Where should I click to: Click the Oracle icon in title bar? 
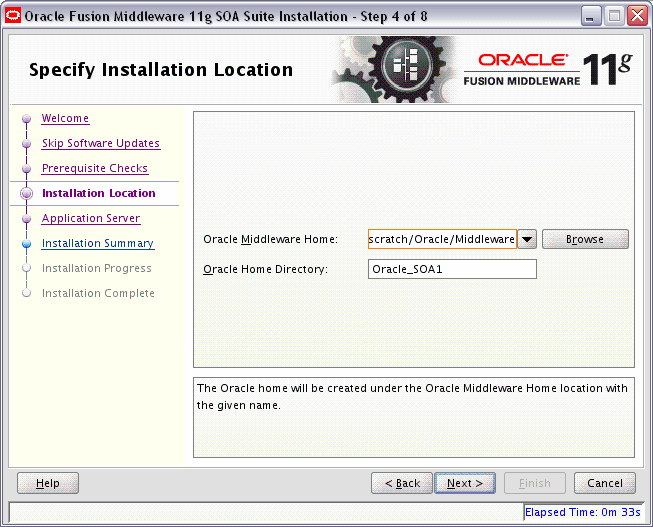[x=12, y=16]
